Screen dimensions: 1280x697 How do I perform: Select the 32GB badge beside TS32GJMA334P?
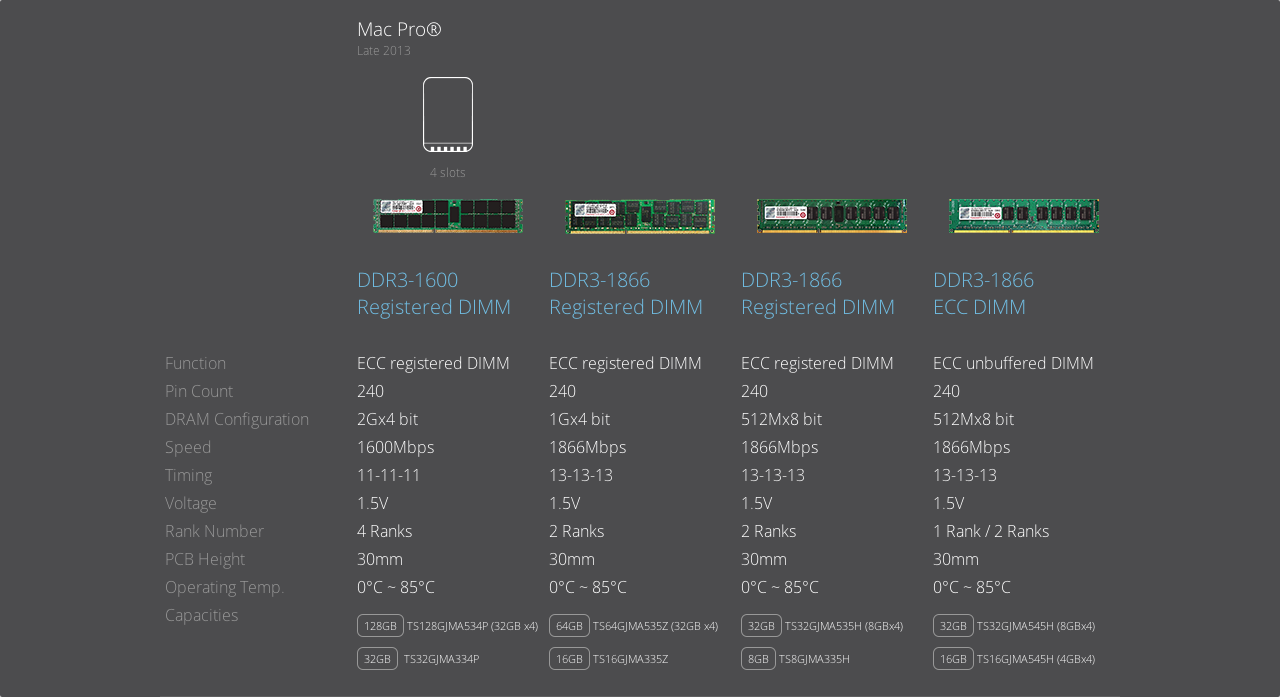tap(377, 659)
